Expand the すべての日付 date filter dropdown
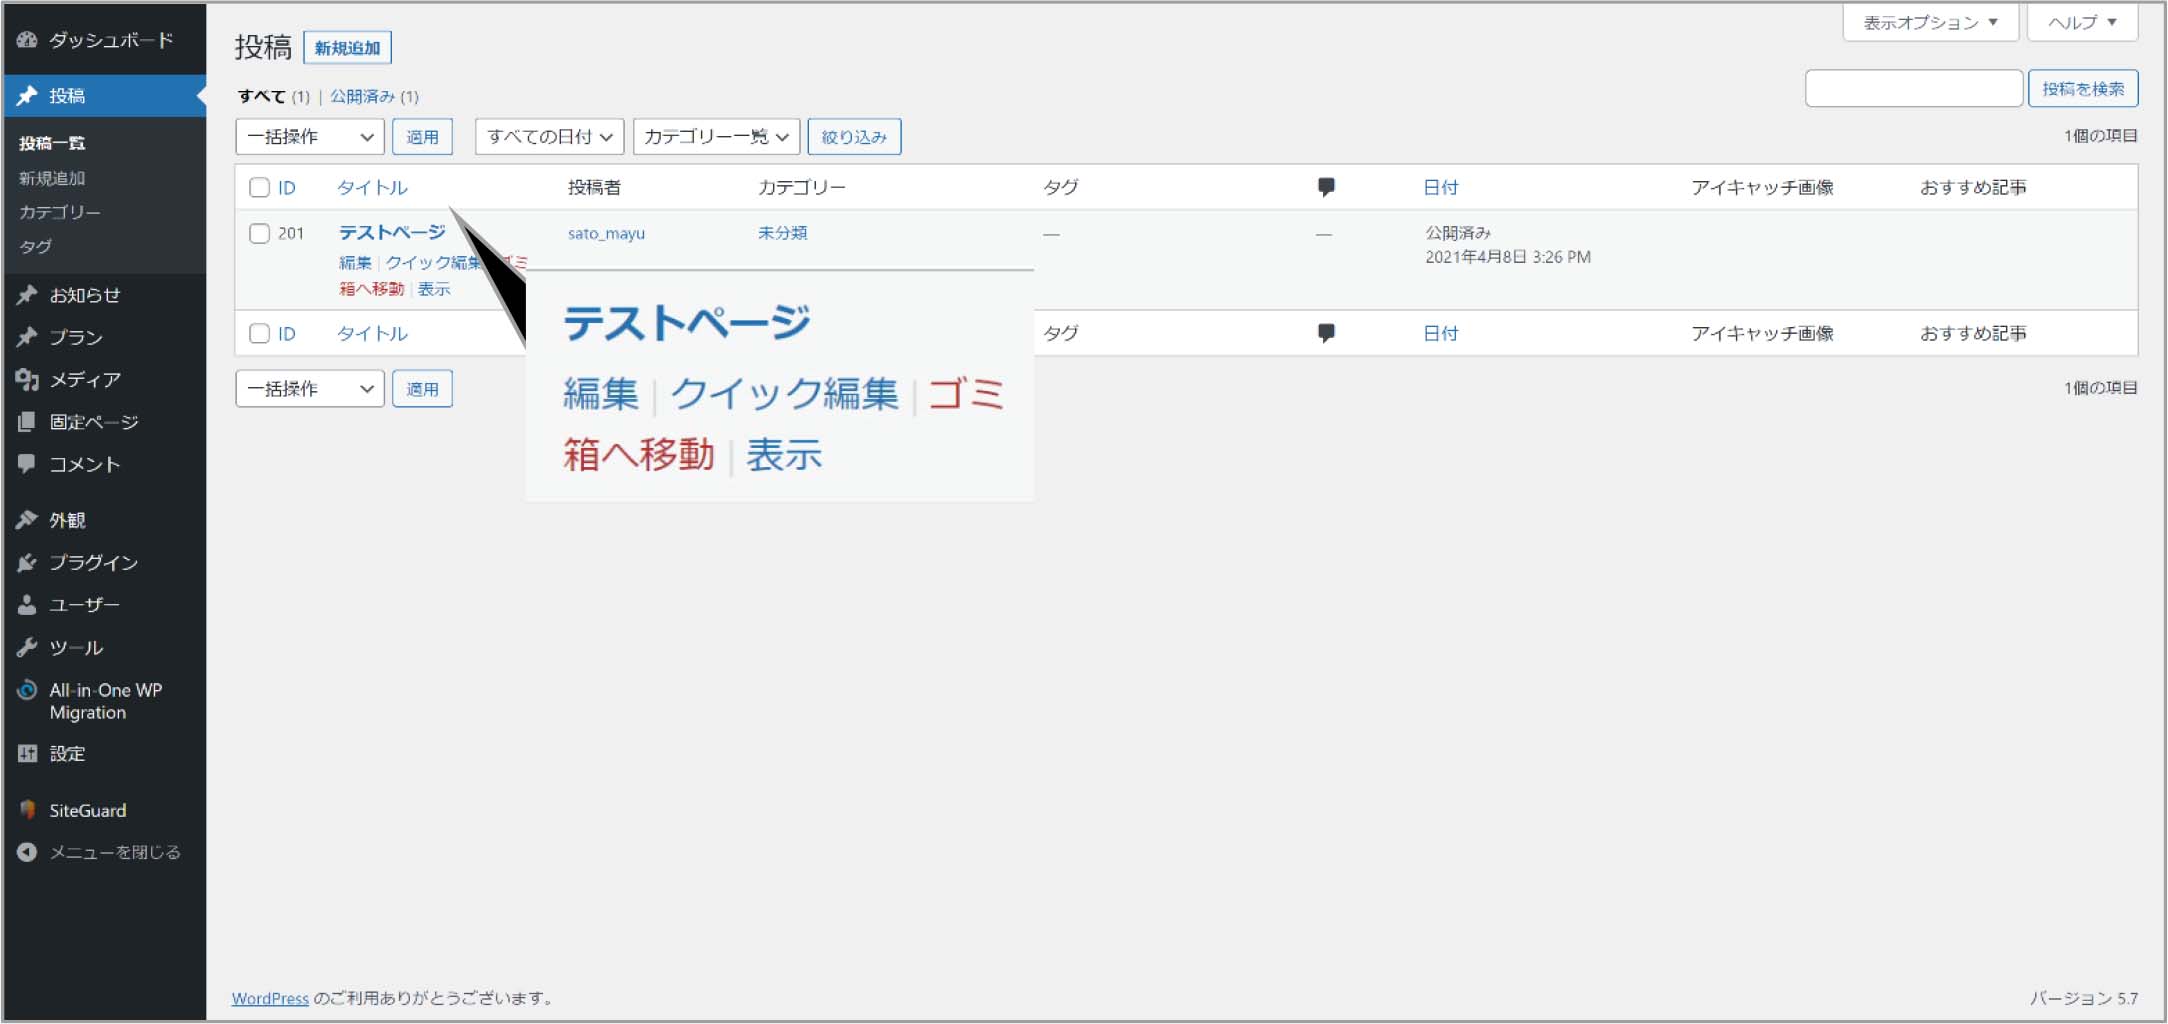This screenshot has width=2168, height=1024. click(x=549, y=137)
